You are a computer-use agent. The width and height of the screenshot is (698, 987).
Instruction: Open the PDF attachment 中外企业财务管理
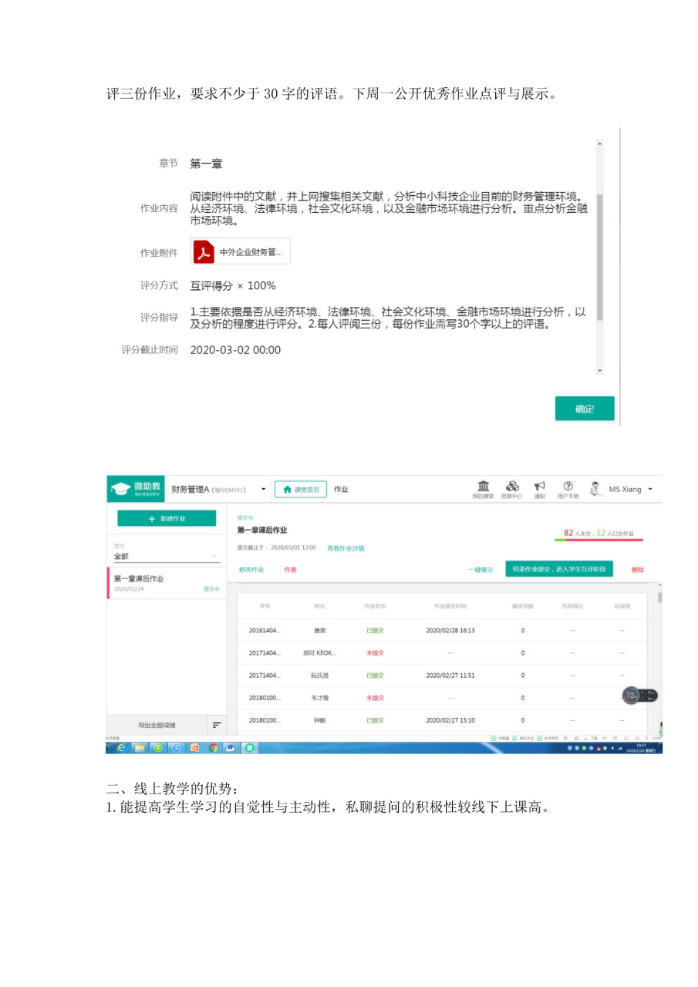(x=241, y=252)
